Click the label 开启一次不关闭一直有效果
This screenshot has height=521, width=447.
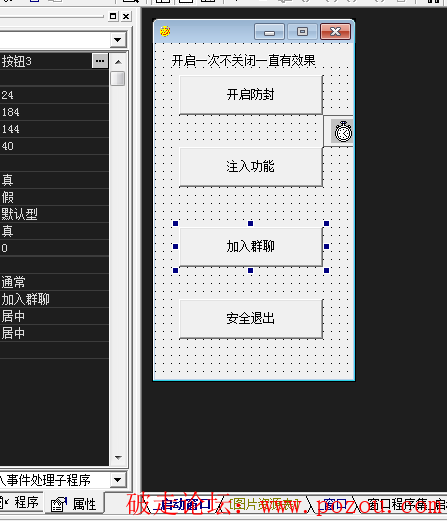243,61
